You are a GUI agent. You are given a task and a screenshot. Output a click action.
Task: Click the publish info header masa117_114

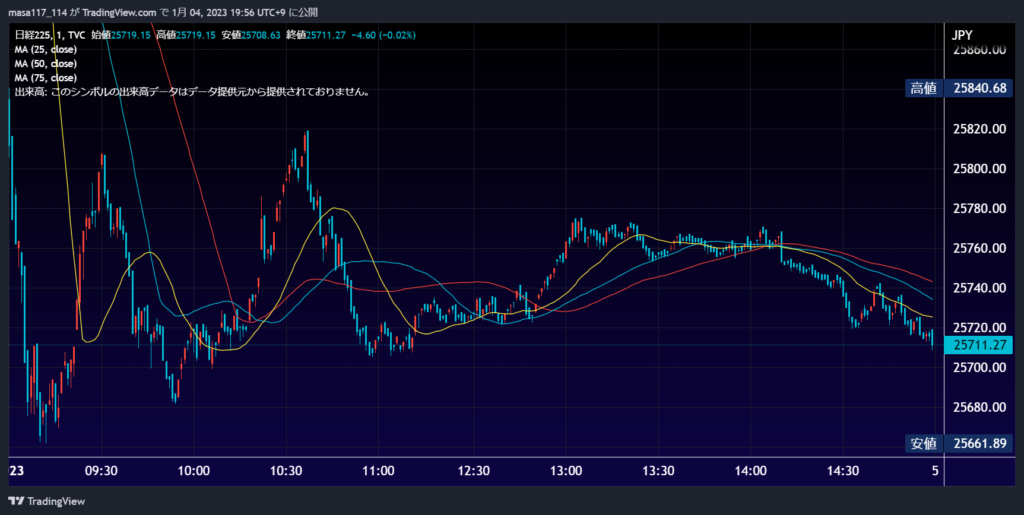pyautogui.click(x=163, y=12)
